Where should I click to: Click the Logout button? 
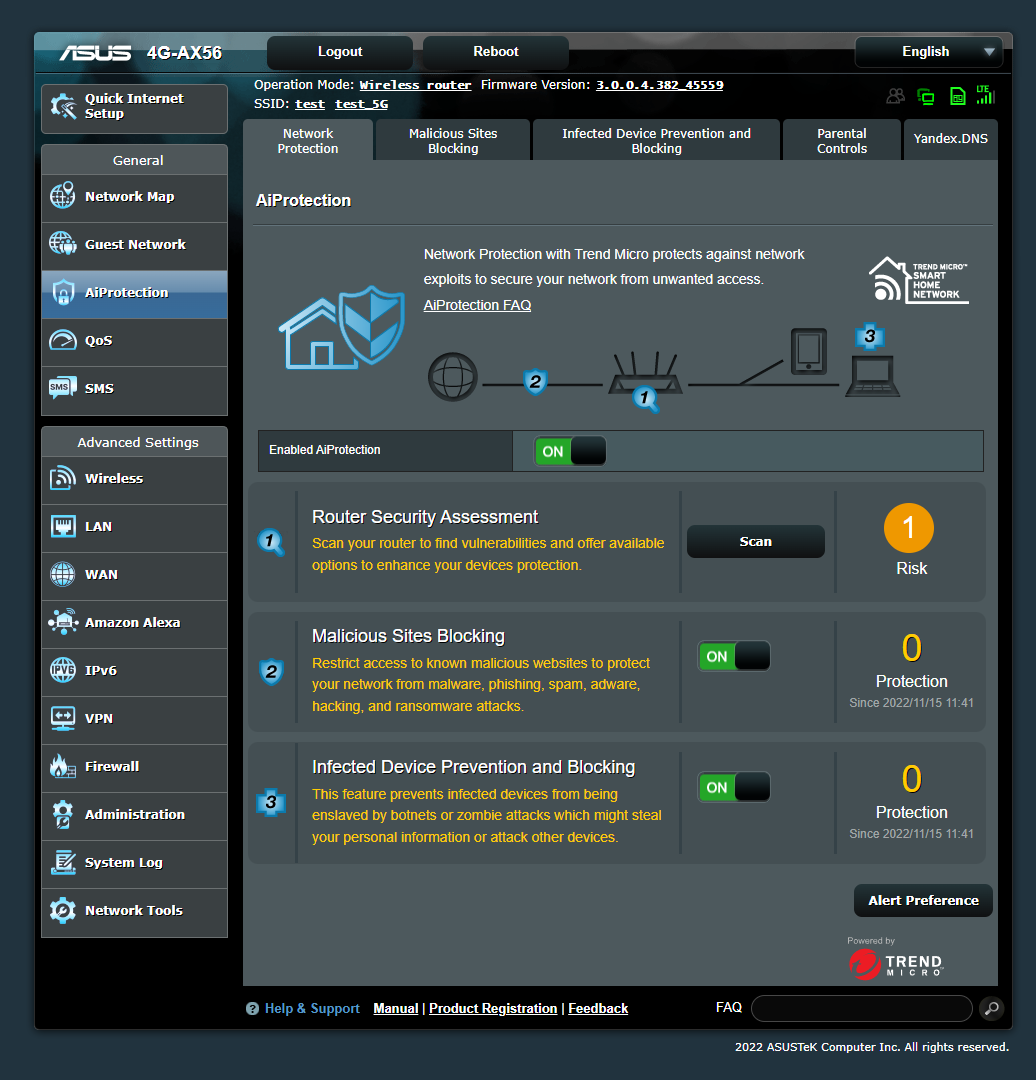[x=340, y=52]
